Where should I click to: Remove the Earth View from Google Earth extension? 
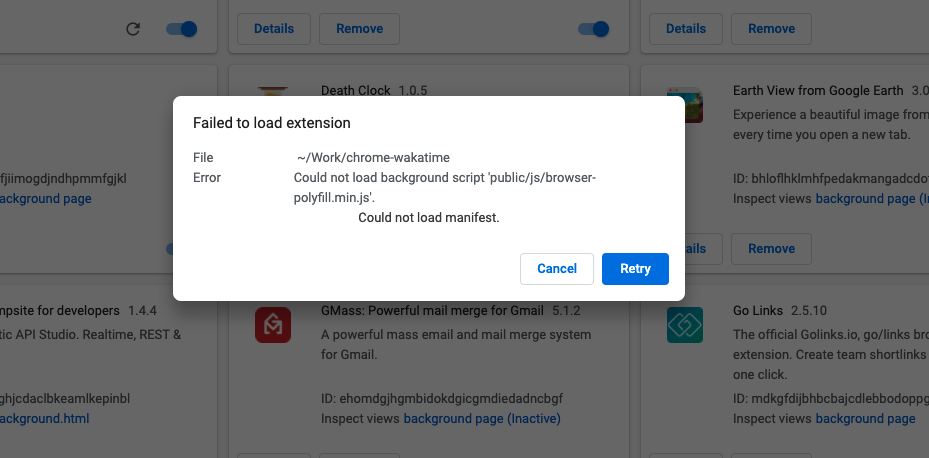(x=771, y=249)
